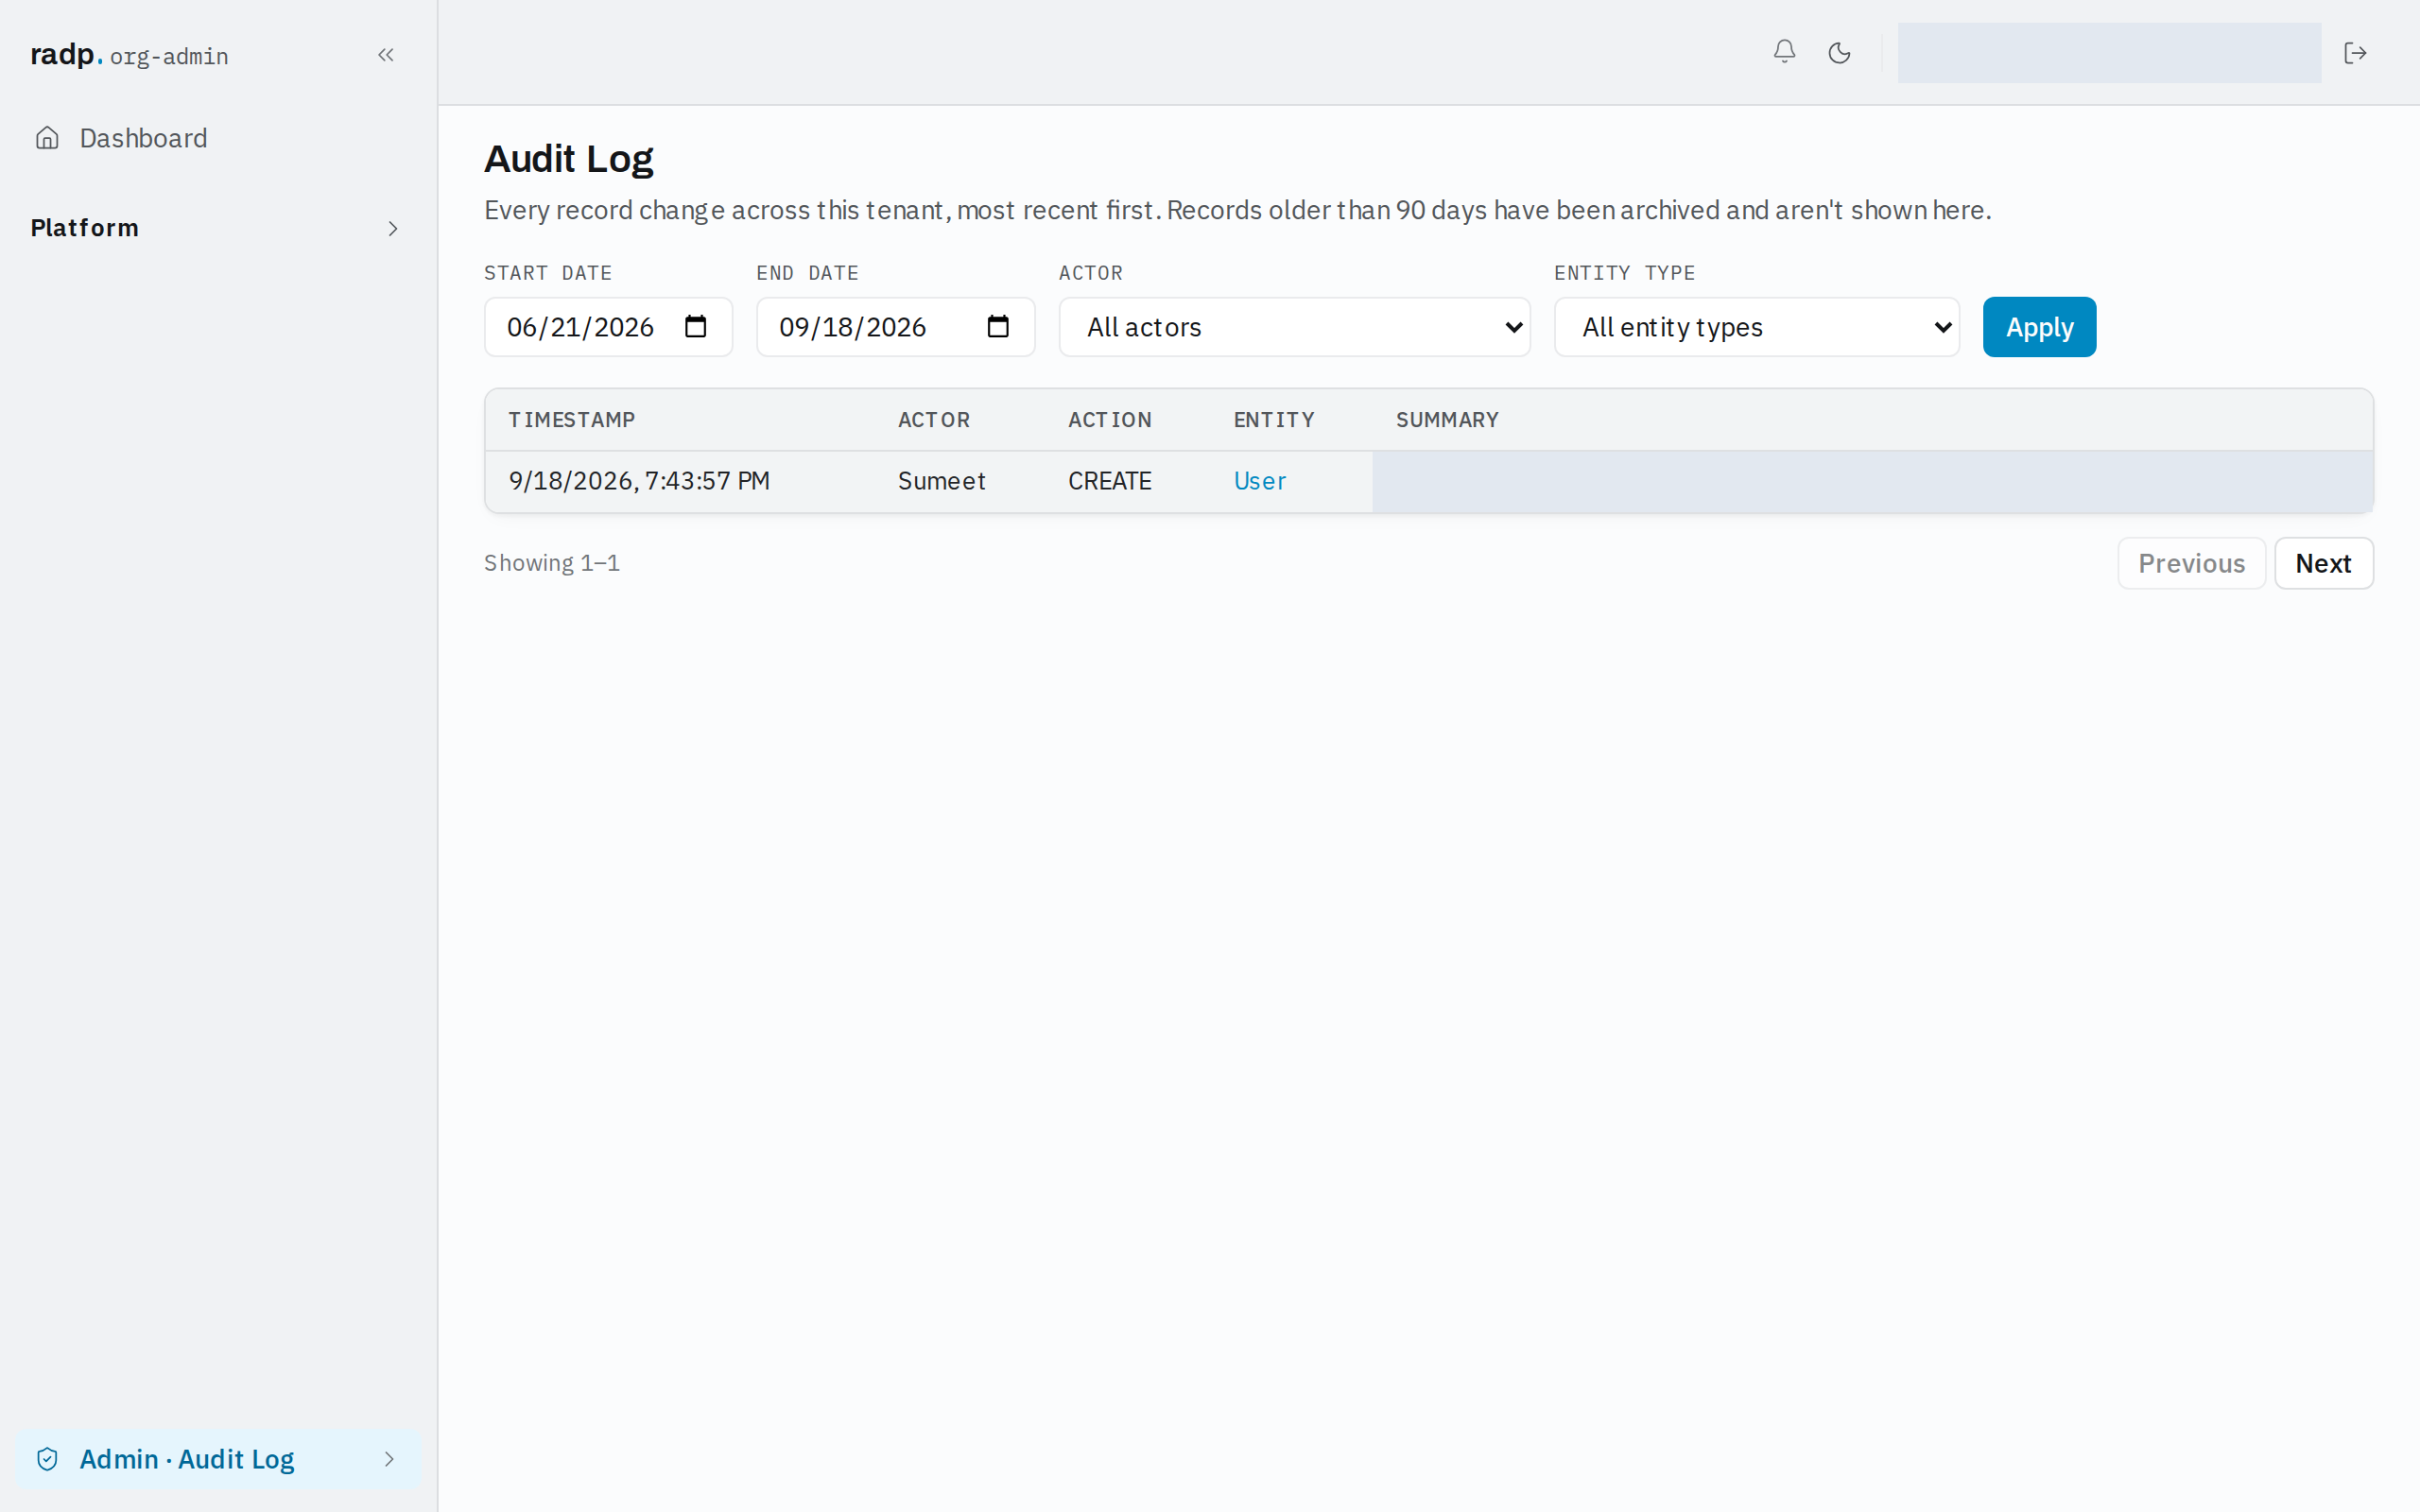2420x1512 pixels.
Task: Expand the Platform section
Action: 218,228
